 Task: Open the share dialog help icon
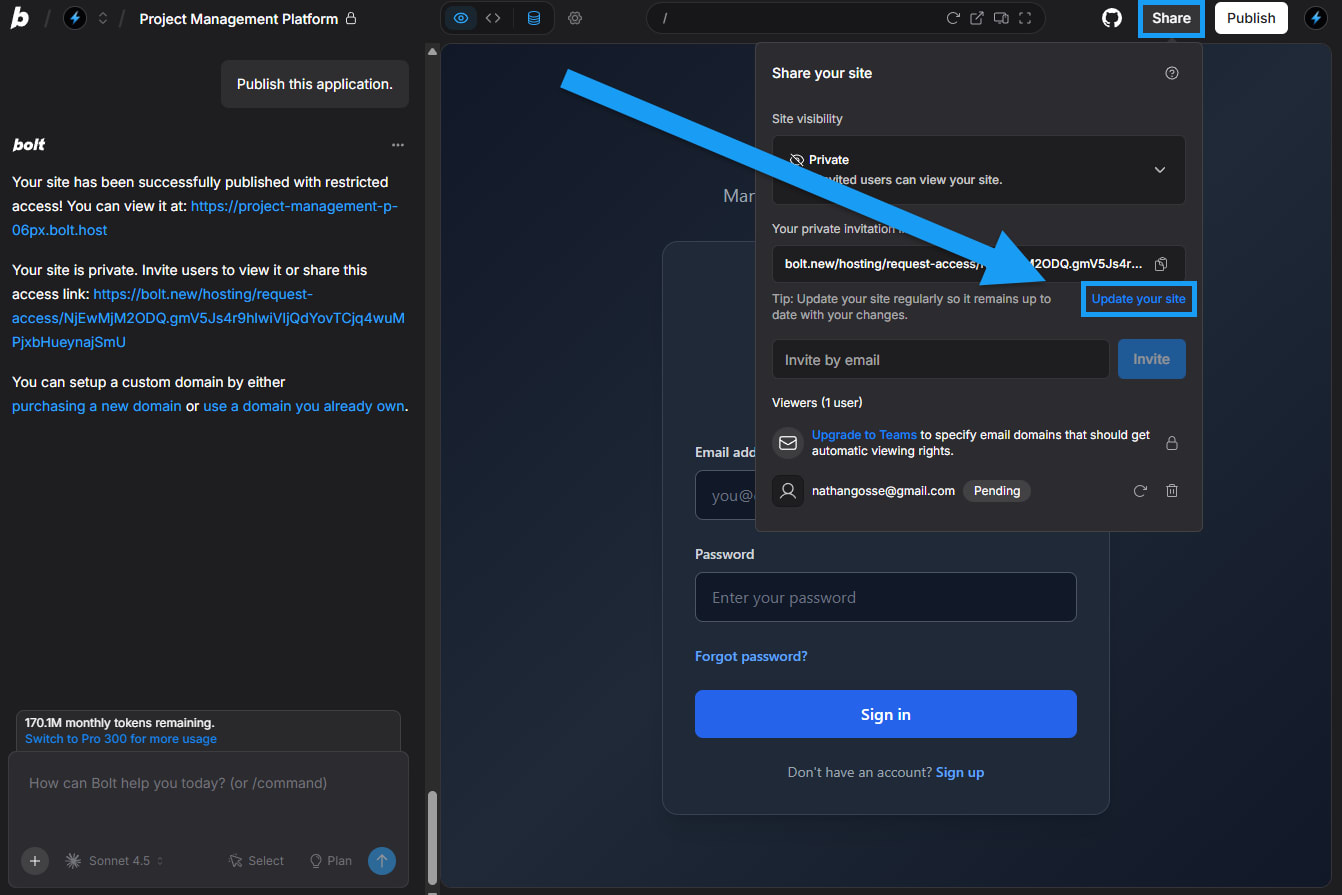pos(1172,73)
